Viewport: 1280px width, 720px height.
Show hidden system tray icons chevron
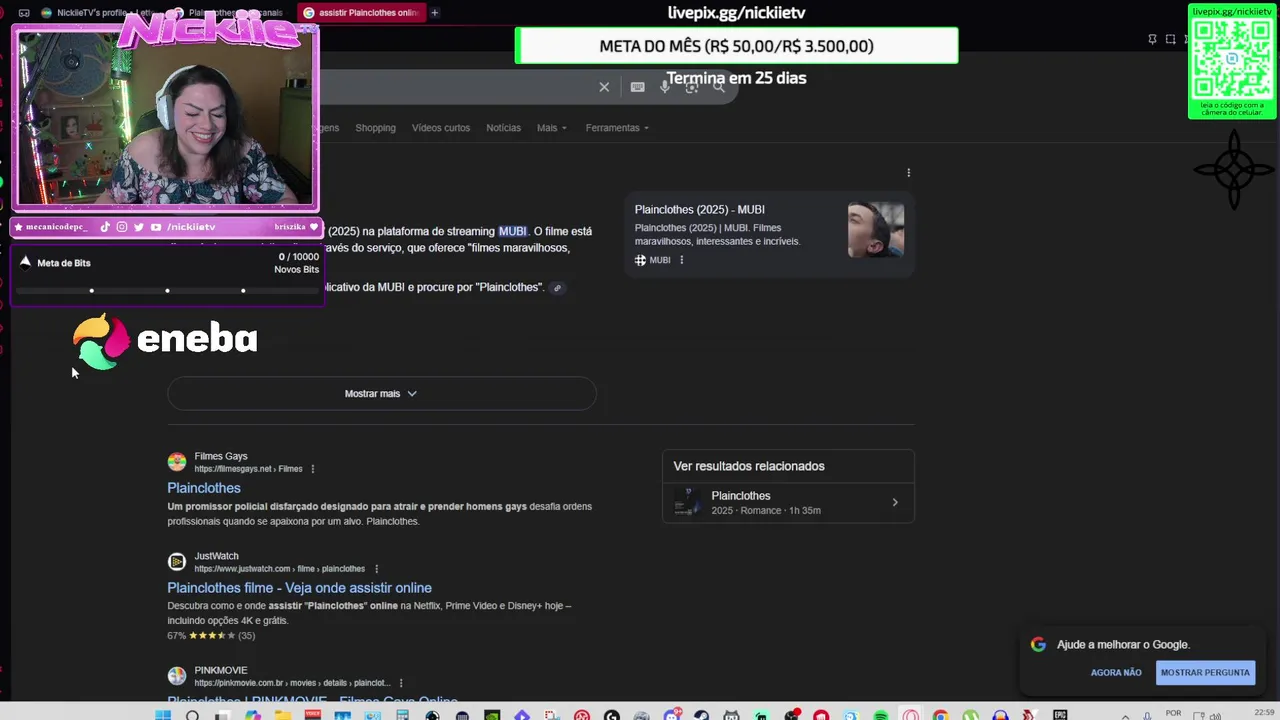[1127, 715]
